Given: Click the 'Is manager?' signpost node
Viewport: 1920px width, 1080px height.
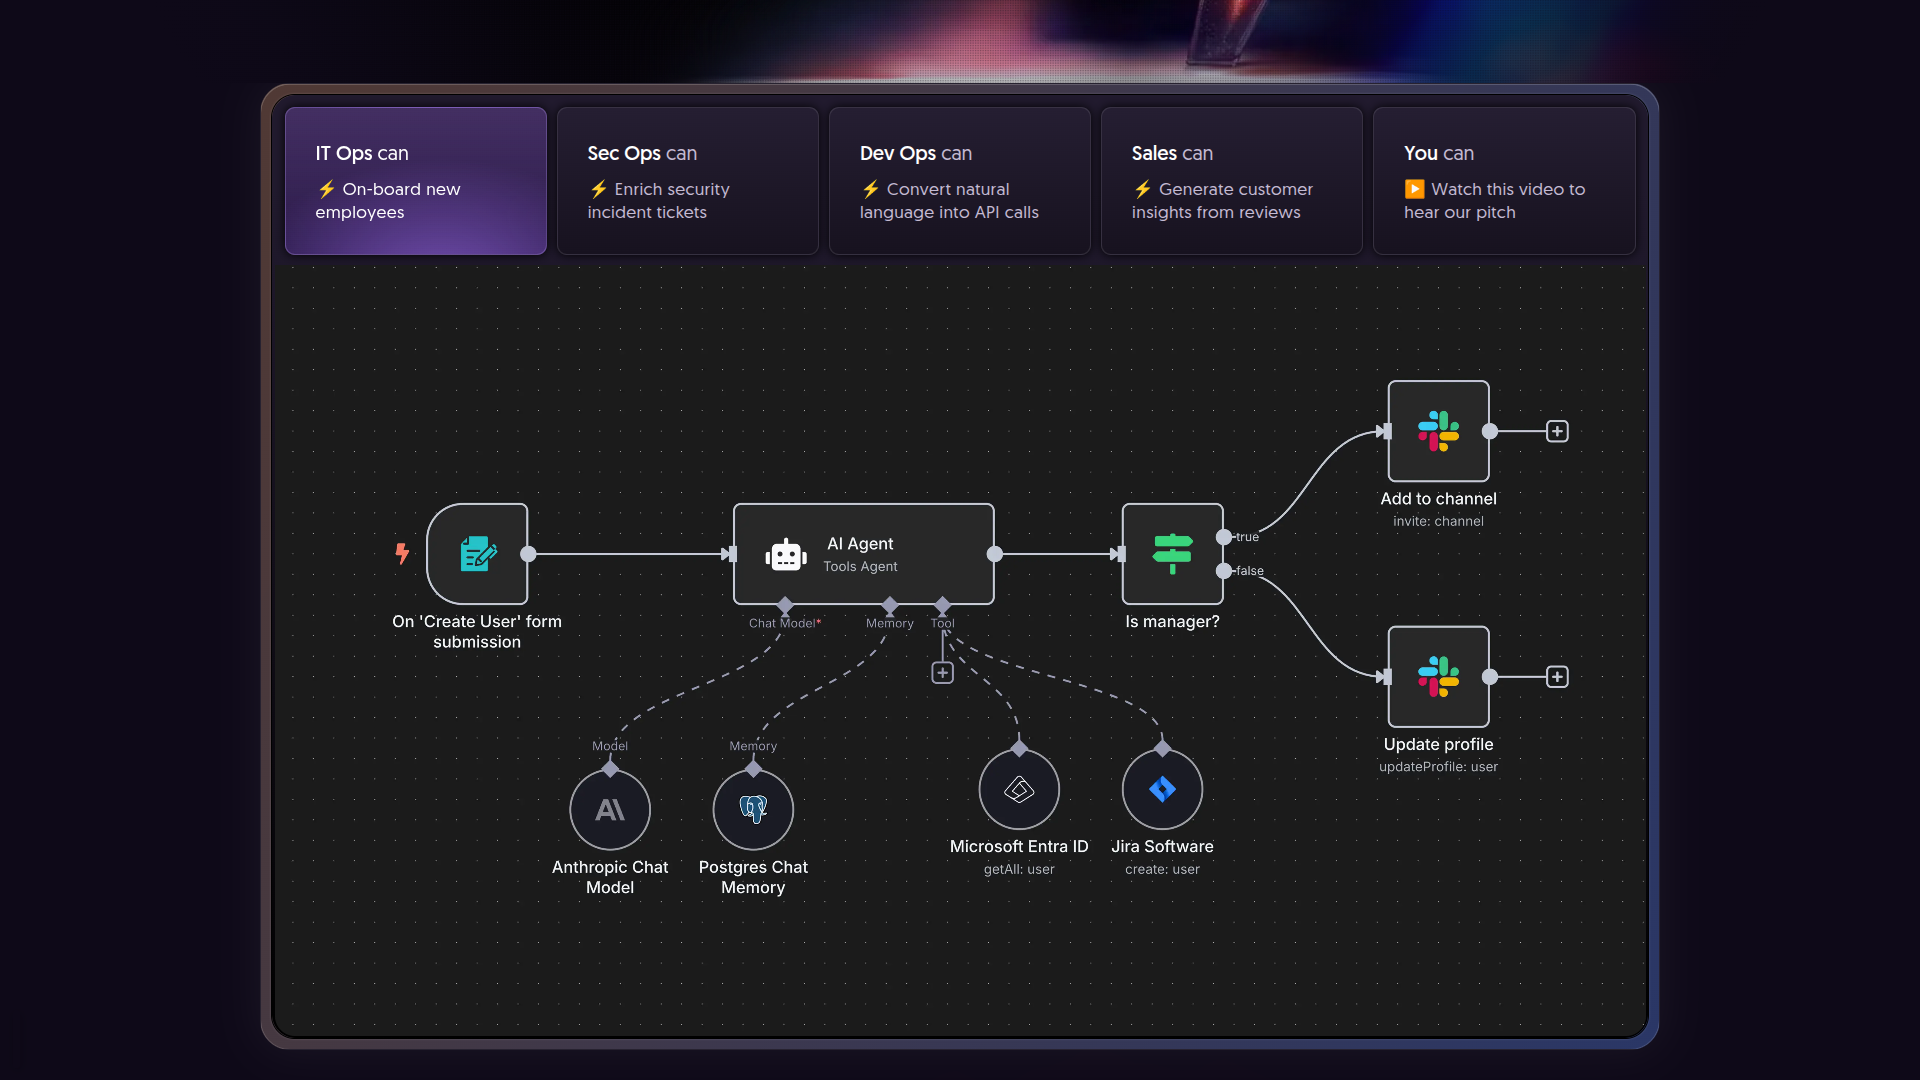Looking at the screenshot, I should click(1172, 554).
